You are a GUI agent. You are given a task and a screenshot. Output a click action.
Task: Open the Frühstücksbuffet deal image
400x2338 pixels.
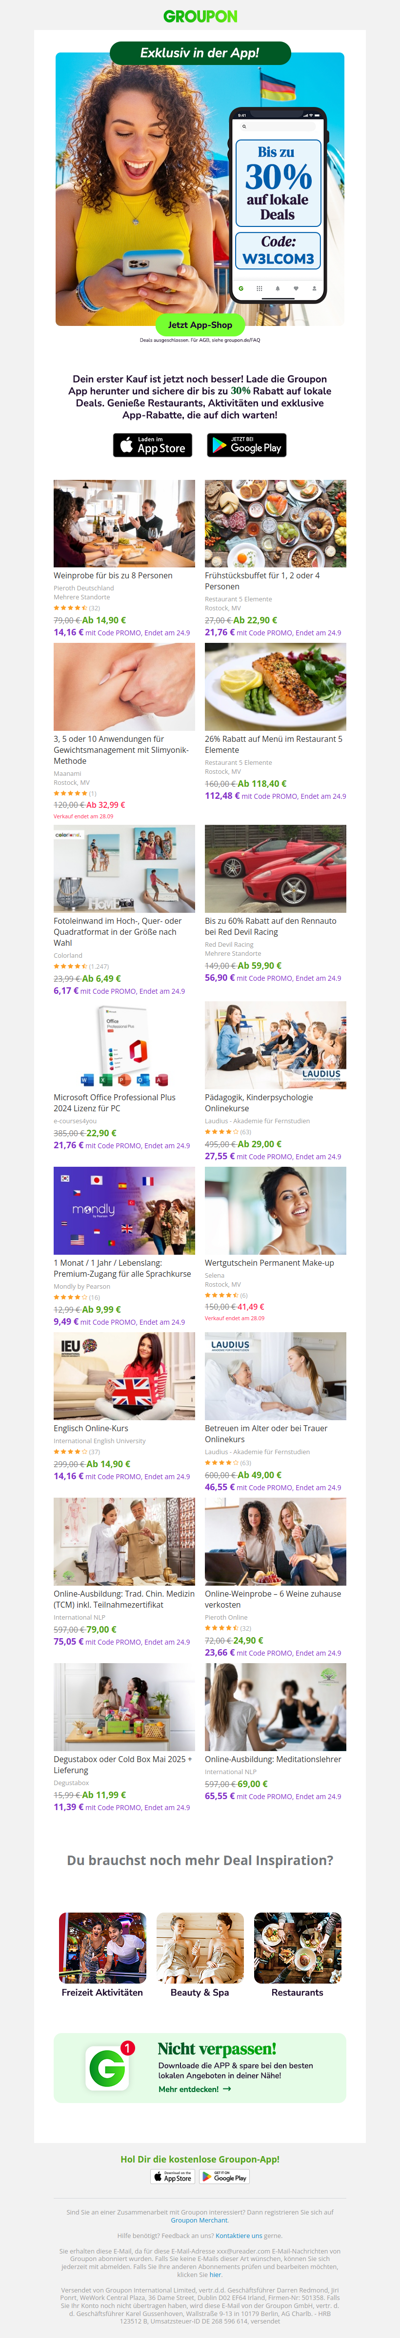coord(276,524)
